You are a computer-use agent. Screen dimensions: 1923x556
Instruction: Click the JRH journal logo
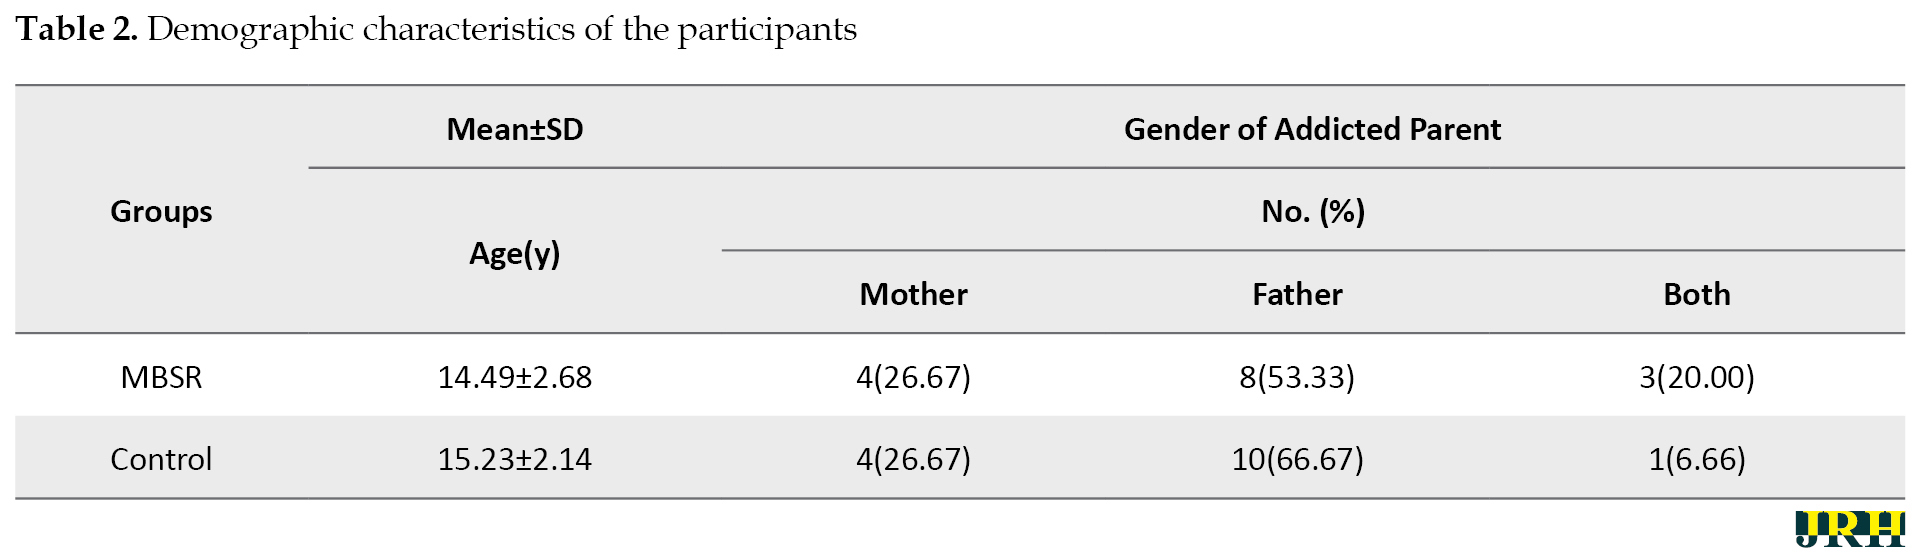[x=1849, y=529]
